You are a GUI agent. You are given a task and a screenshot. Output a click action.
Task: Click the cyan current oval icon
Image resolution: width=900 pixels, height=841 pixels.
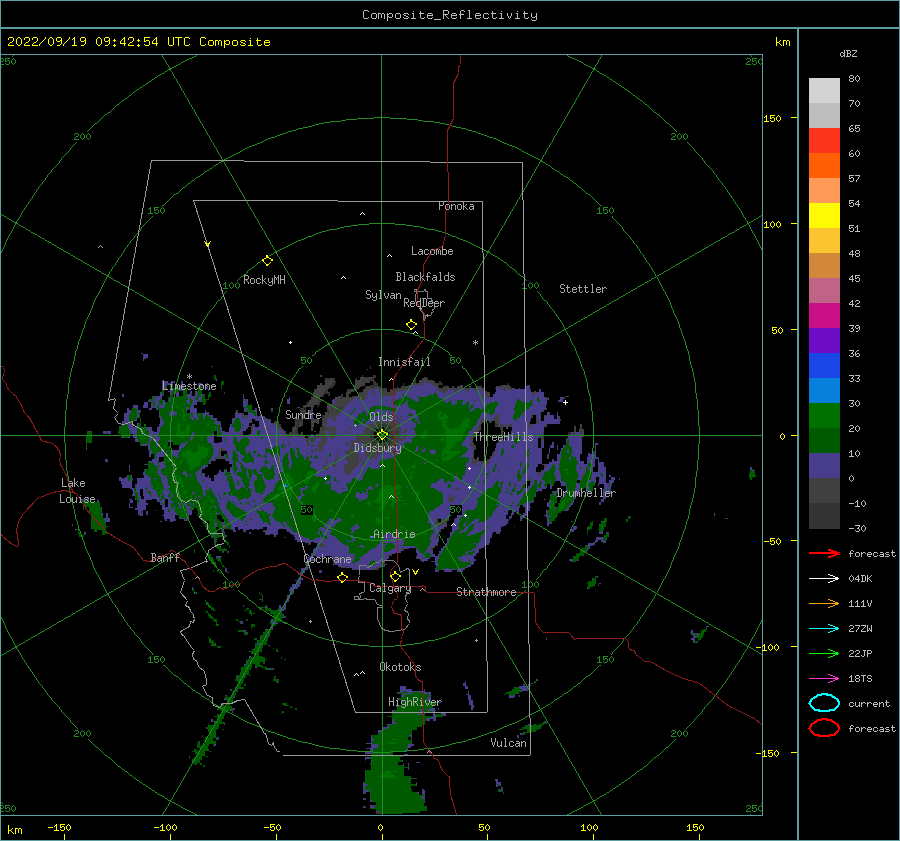(824, 703)
